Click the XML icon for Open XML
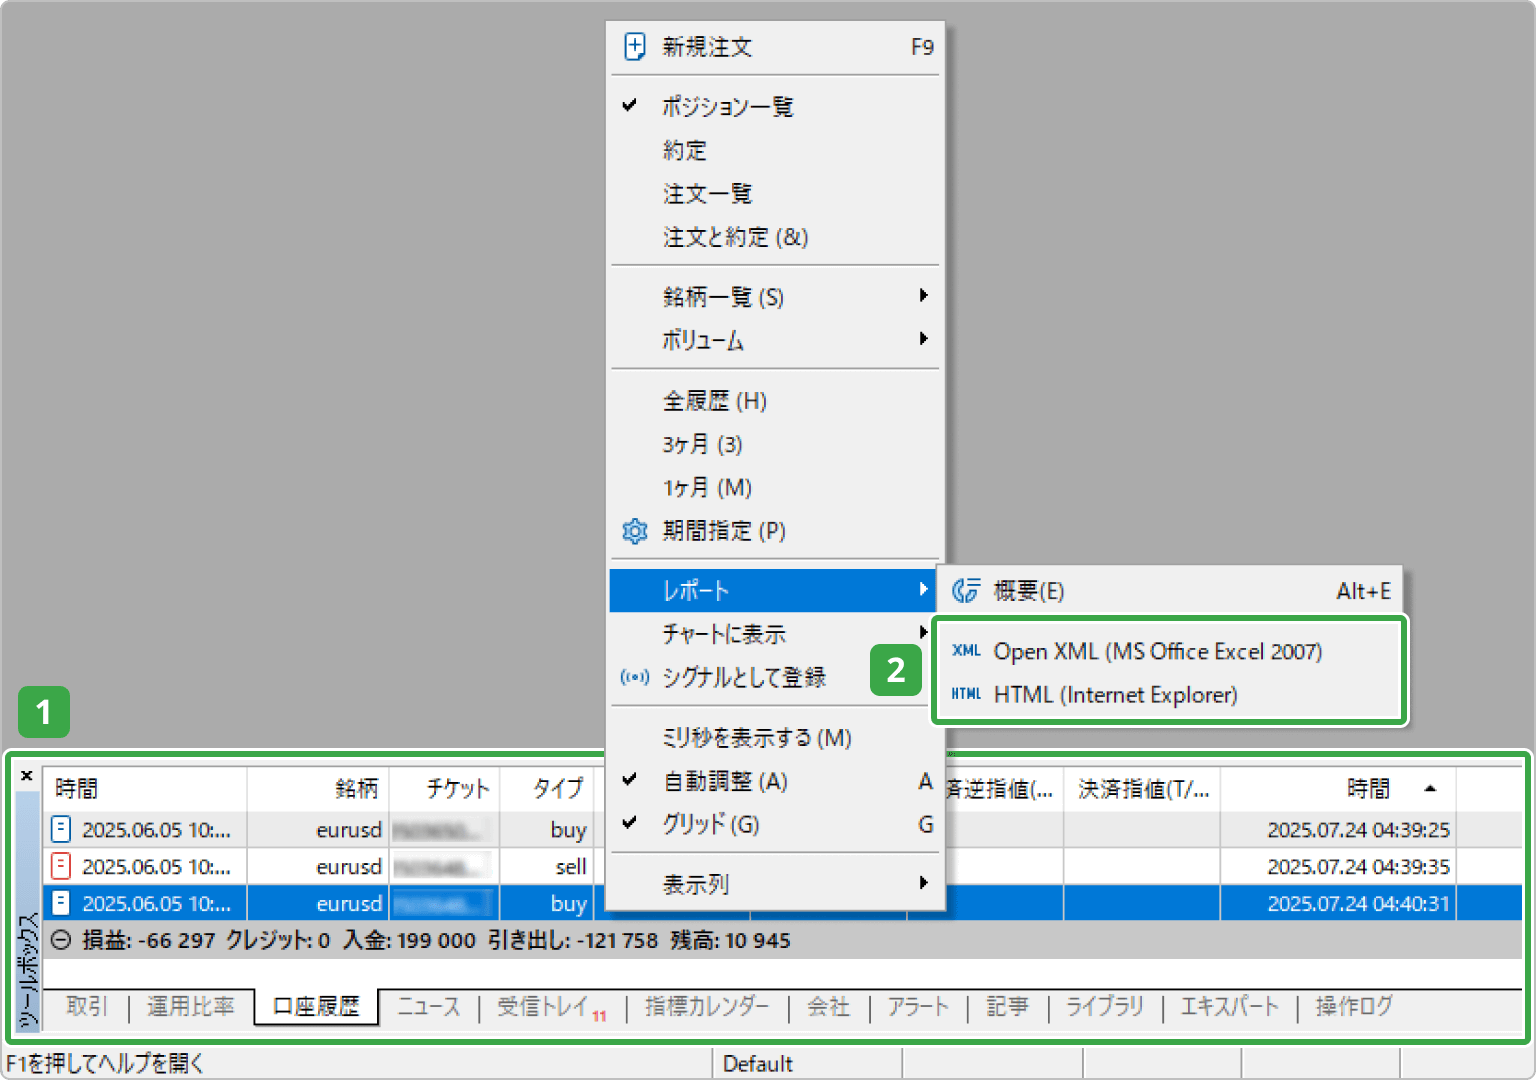1536x1080 pixels. coord(966,651)
